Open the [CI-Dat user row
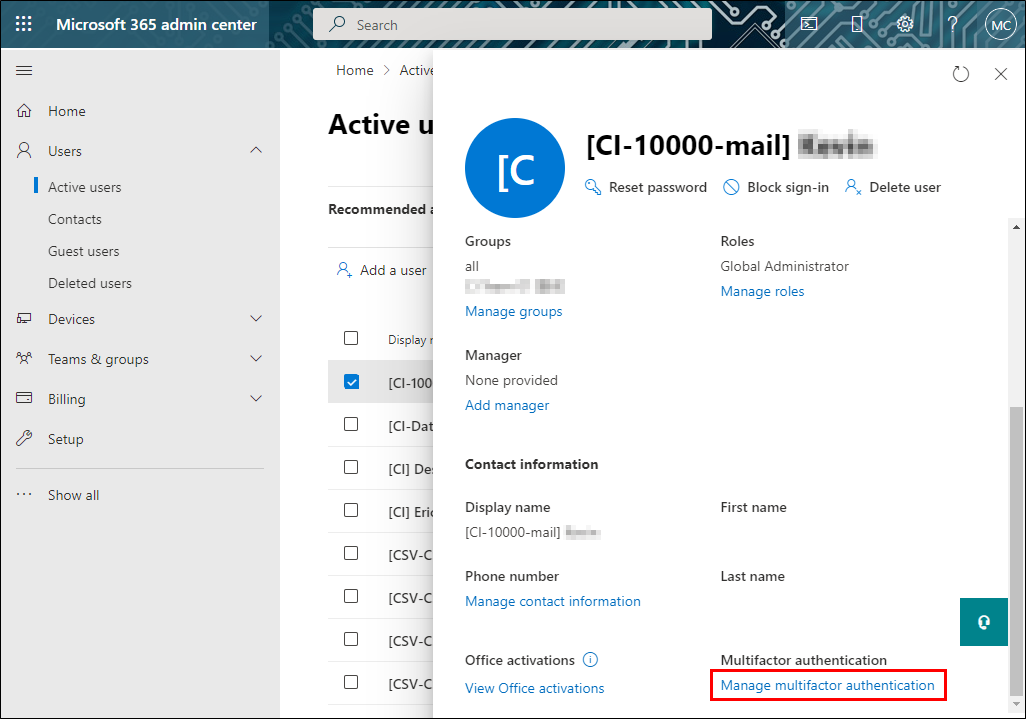The height and width of the screenshot is (719, 1026). tap(380, 425)
